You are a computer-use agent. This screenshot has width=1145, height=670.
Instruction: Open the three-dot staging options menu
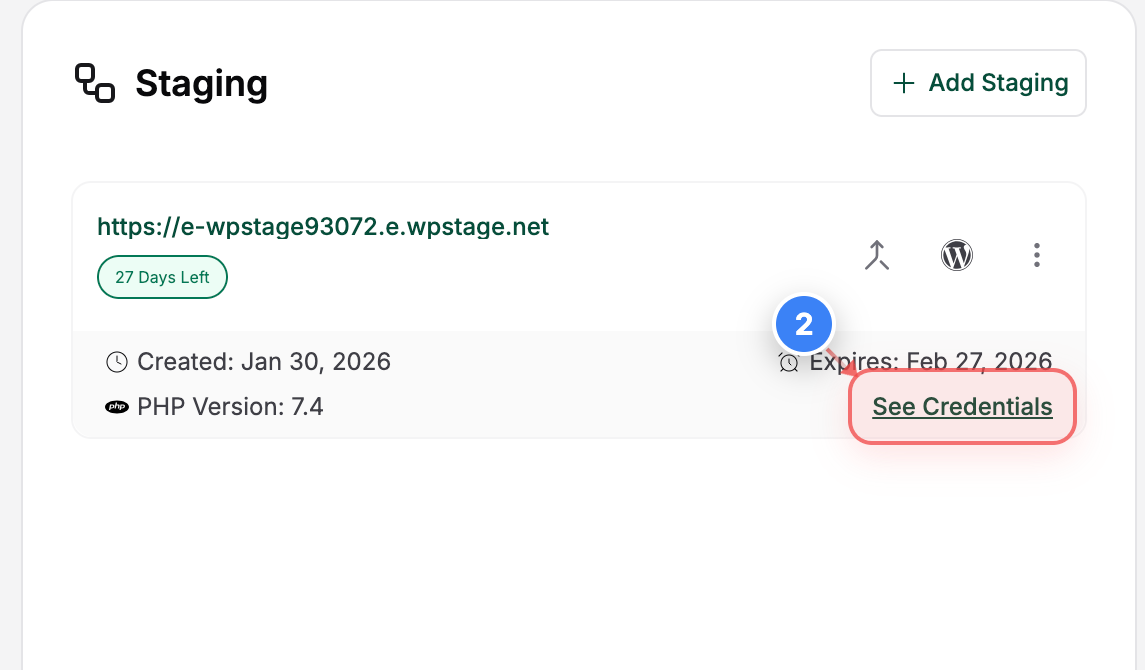(x=1037, y=255)
